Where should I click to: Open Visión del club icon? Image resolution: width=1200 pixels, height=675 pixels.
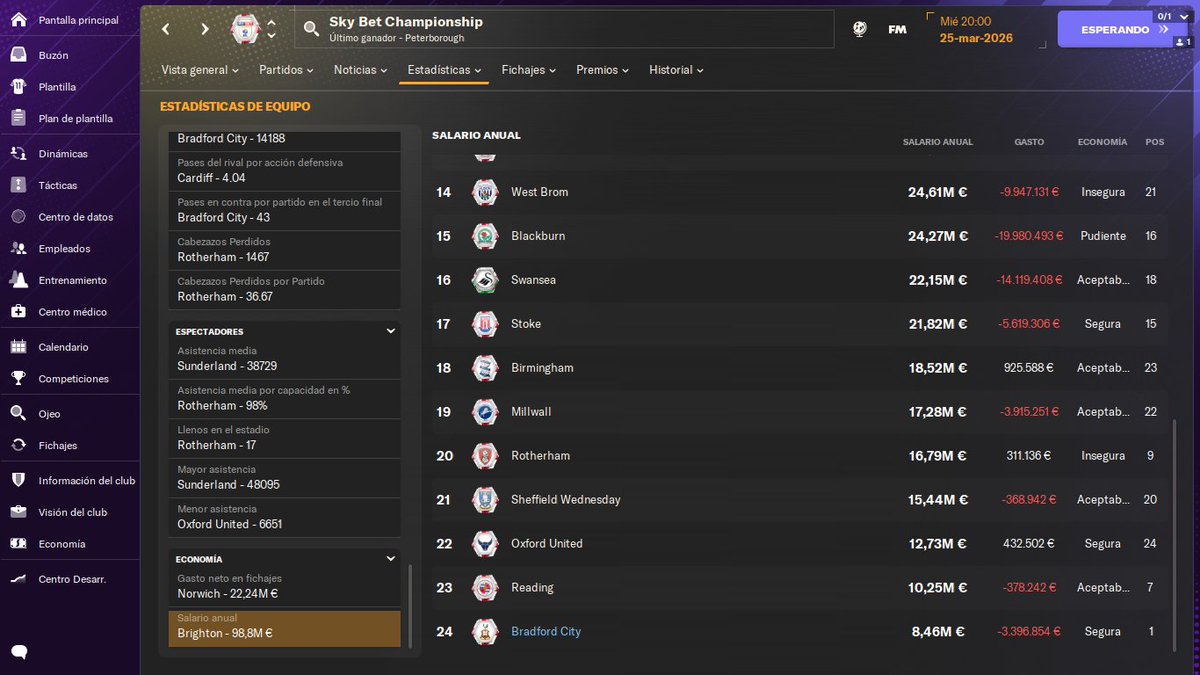click(x=18, y=512)
